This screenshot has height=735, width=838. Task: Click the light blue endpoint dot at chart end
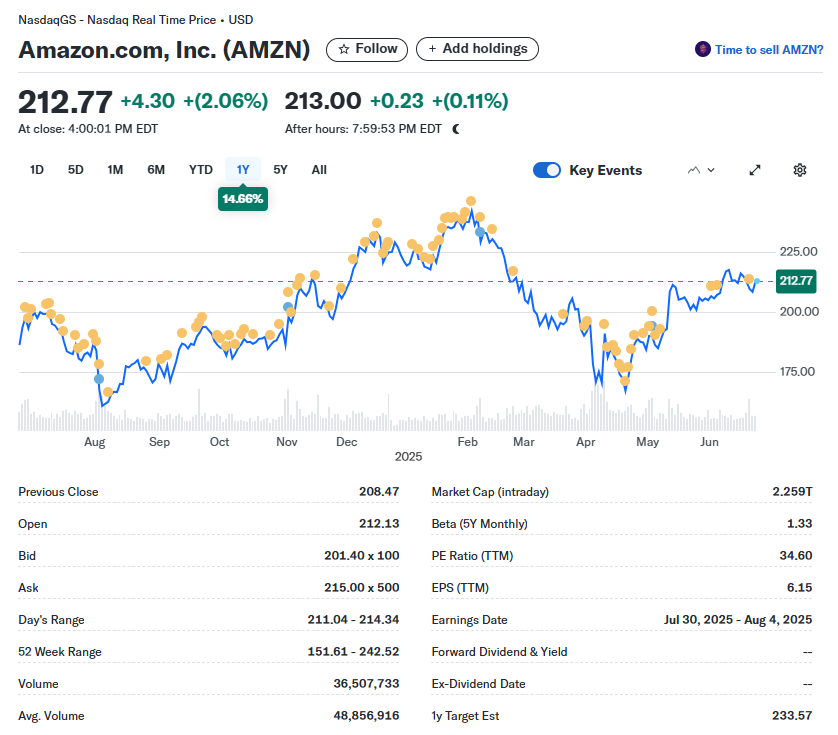pyautogui.click(x=757, y=281)
